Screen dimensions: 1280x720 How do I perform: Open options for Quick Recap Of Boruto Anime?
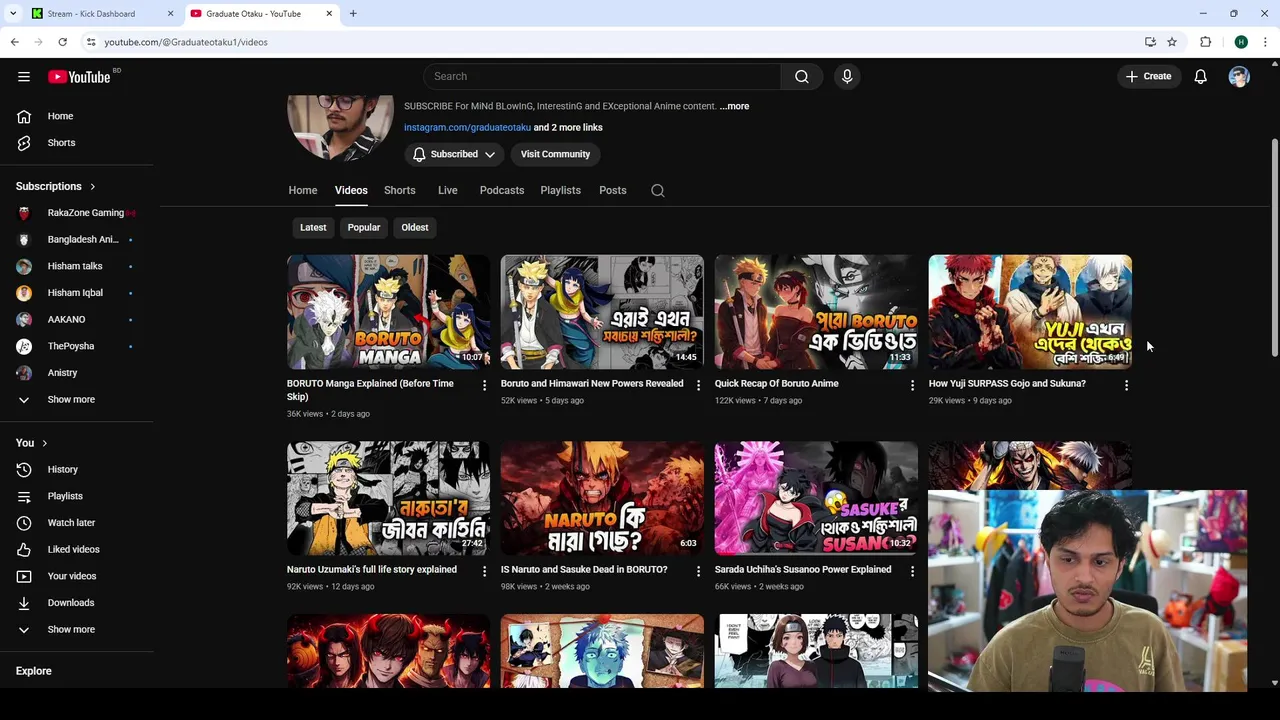pos(912,385)
